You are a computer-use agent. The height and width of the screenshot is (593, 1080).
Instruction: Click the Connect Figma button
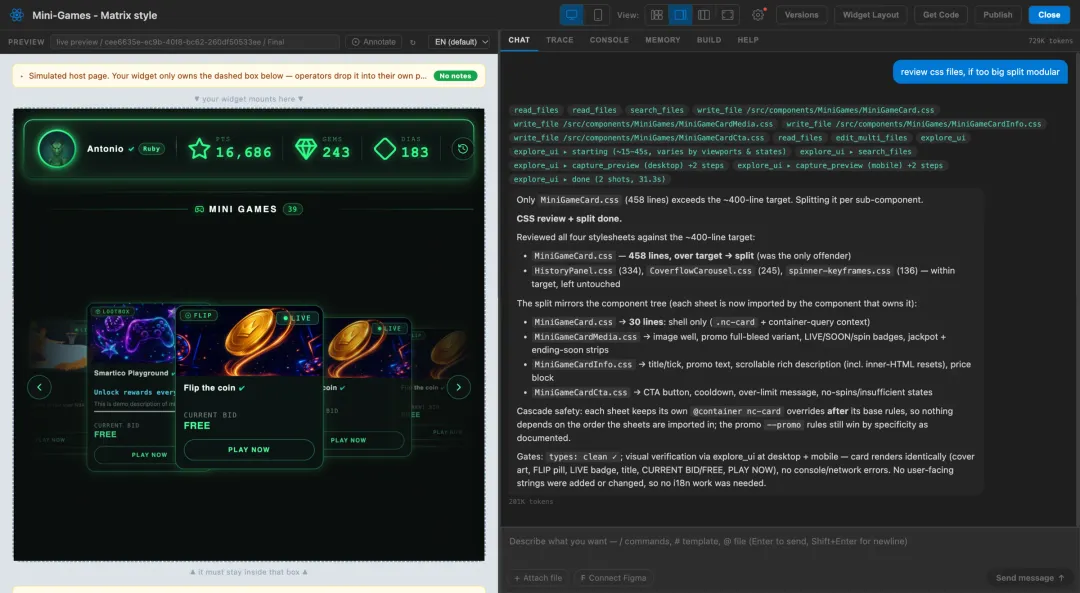(613, 578)
